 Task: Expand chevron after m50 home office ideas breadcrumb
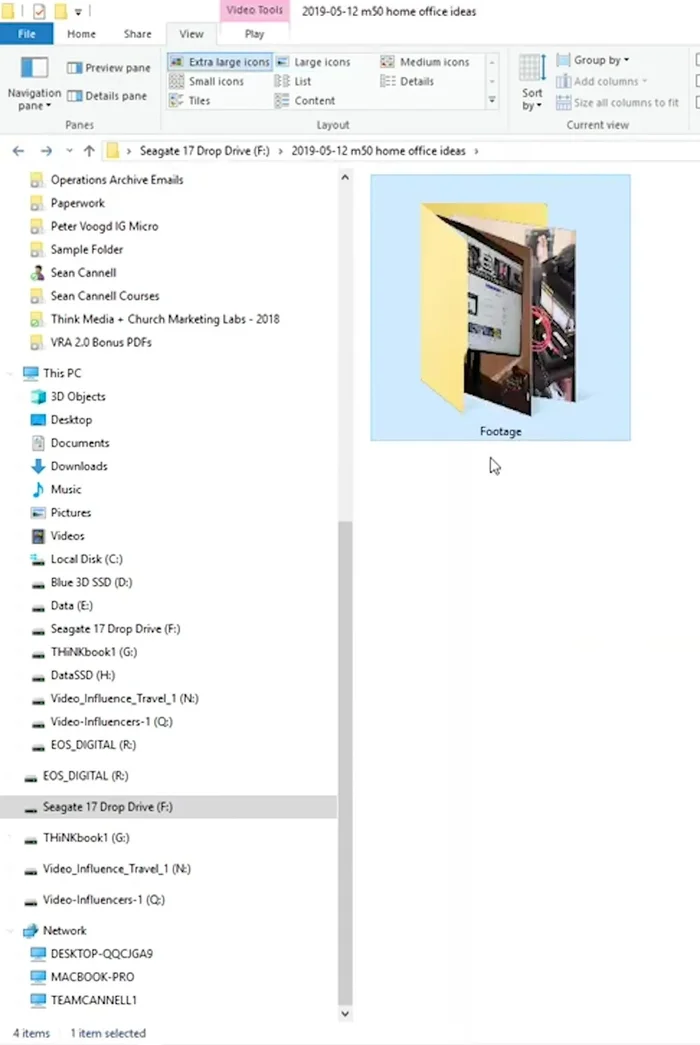(476, 151)
